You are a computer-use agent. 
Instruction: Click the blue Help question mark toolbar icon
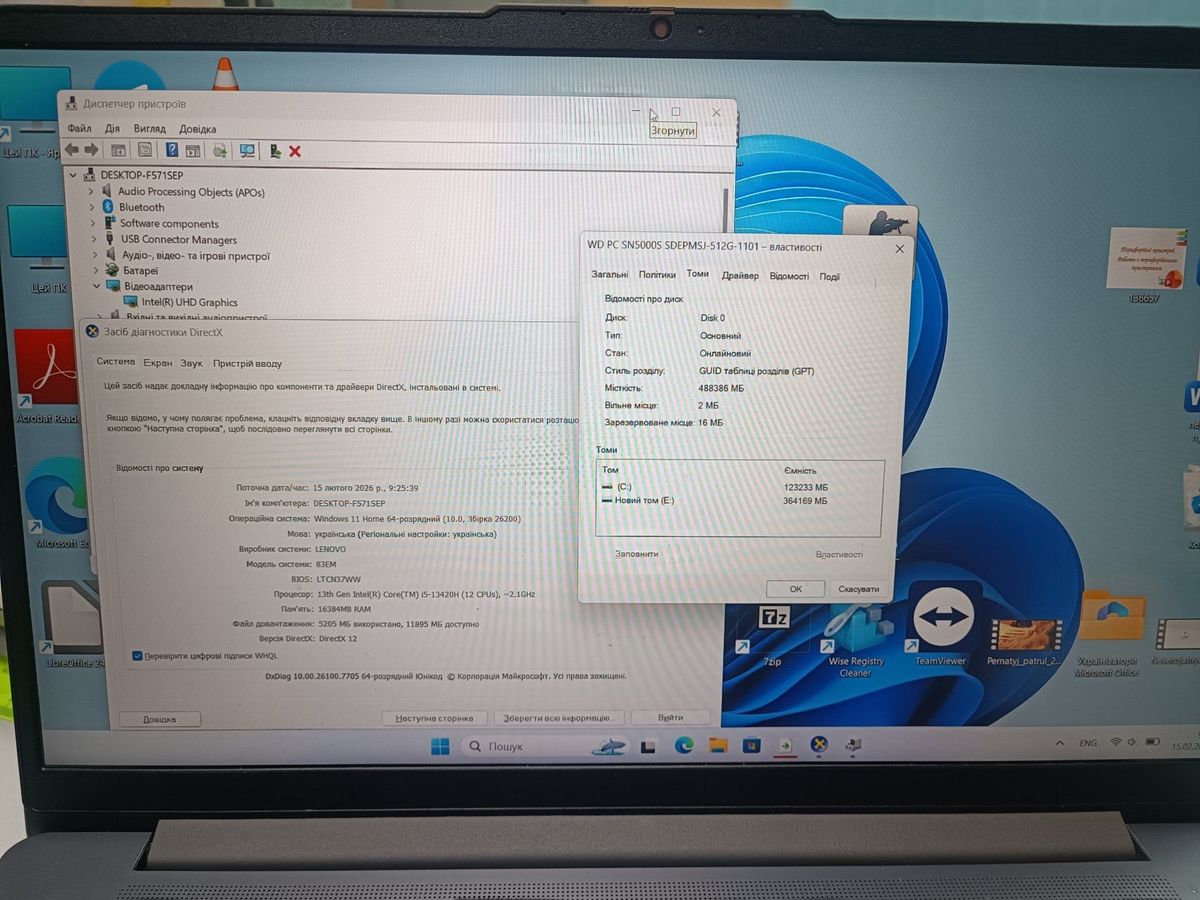coord(171,150)
